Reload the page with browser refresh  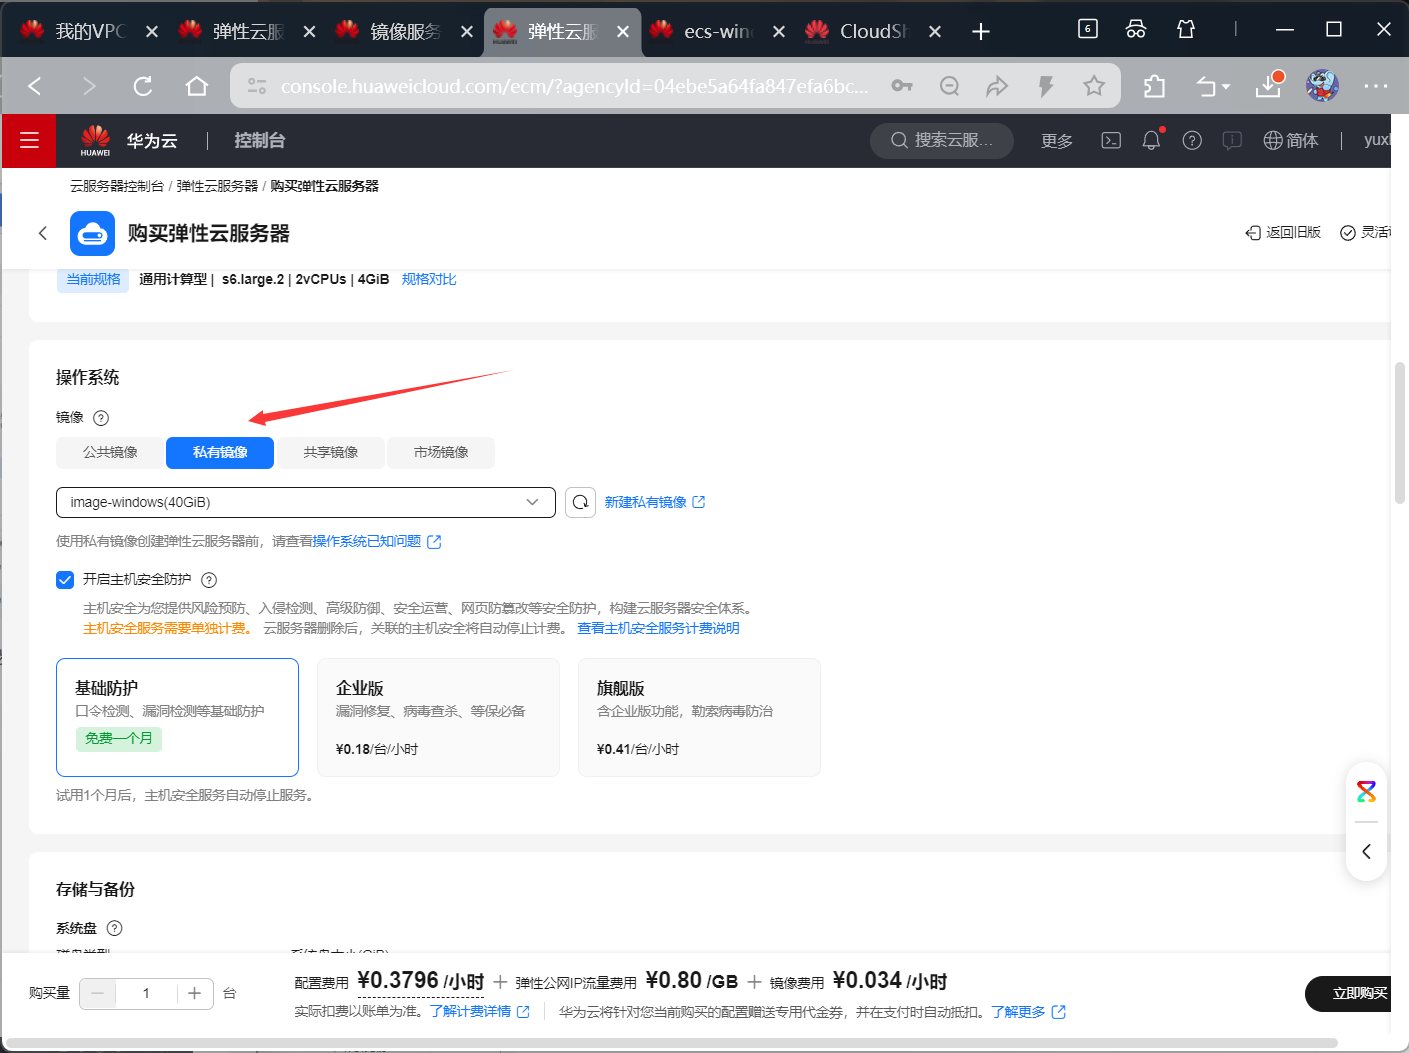[x=143, y=86]
